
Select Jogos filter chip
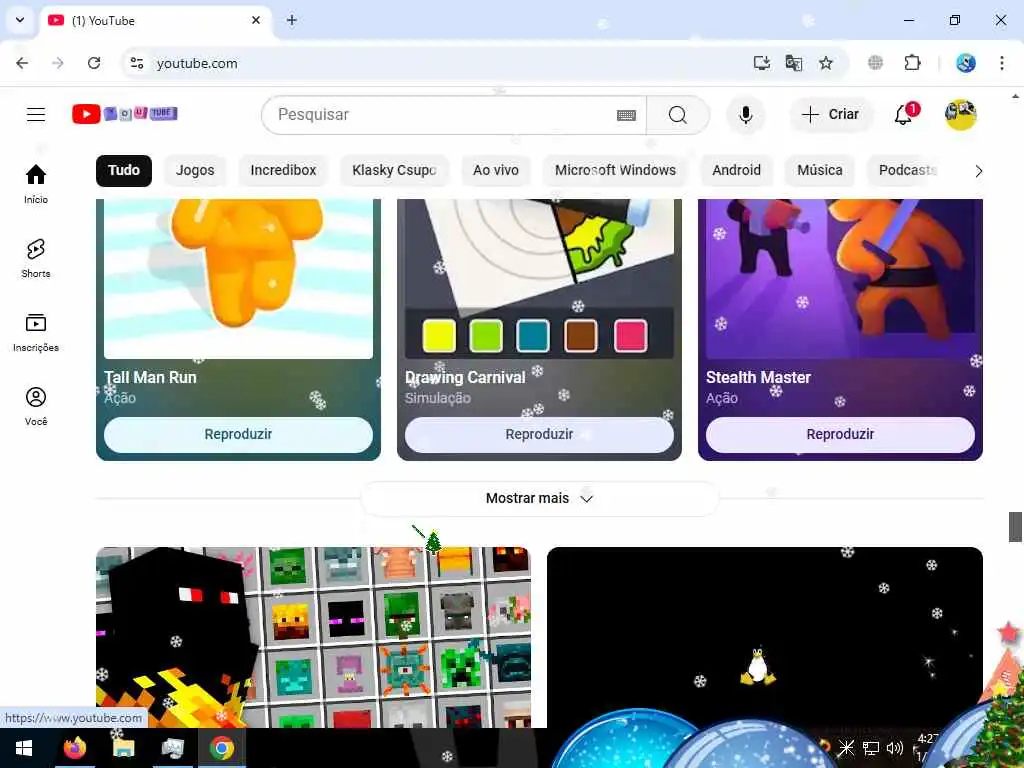195,170
